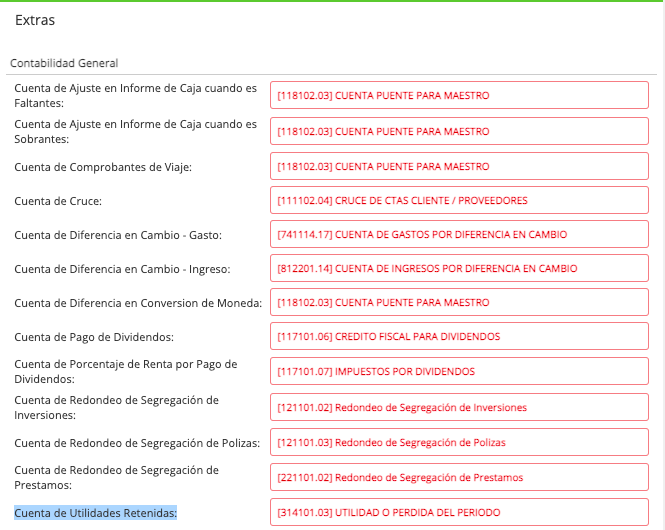Click the Porcentaje de Renta por Pago de Dividendos label

coord(126,371)
